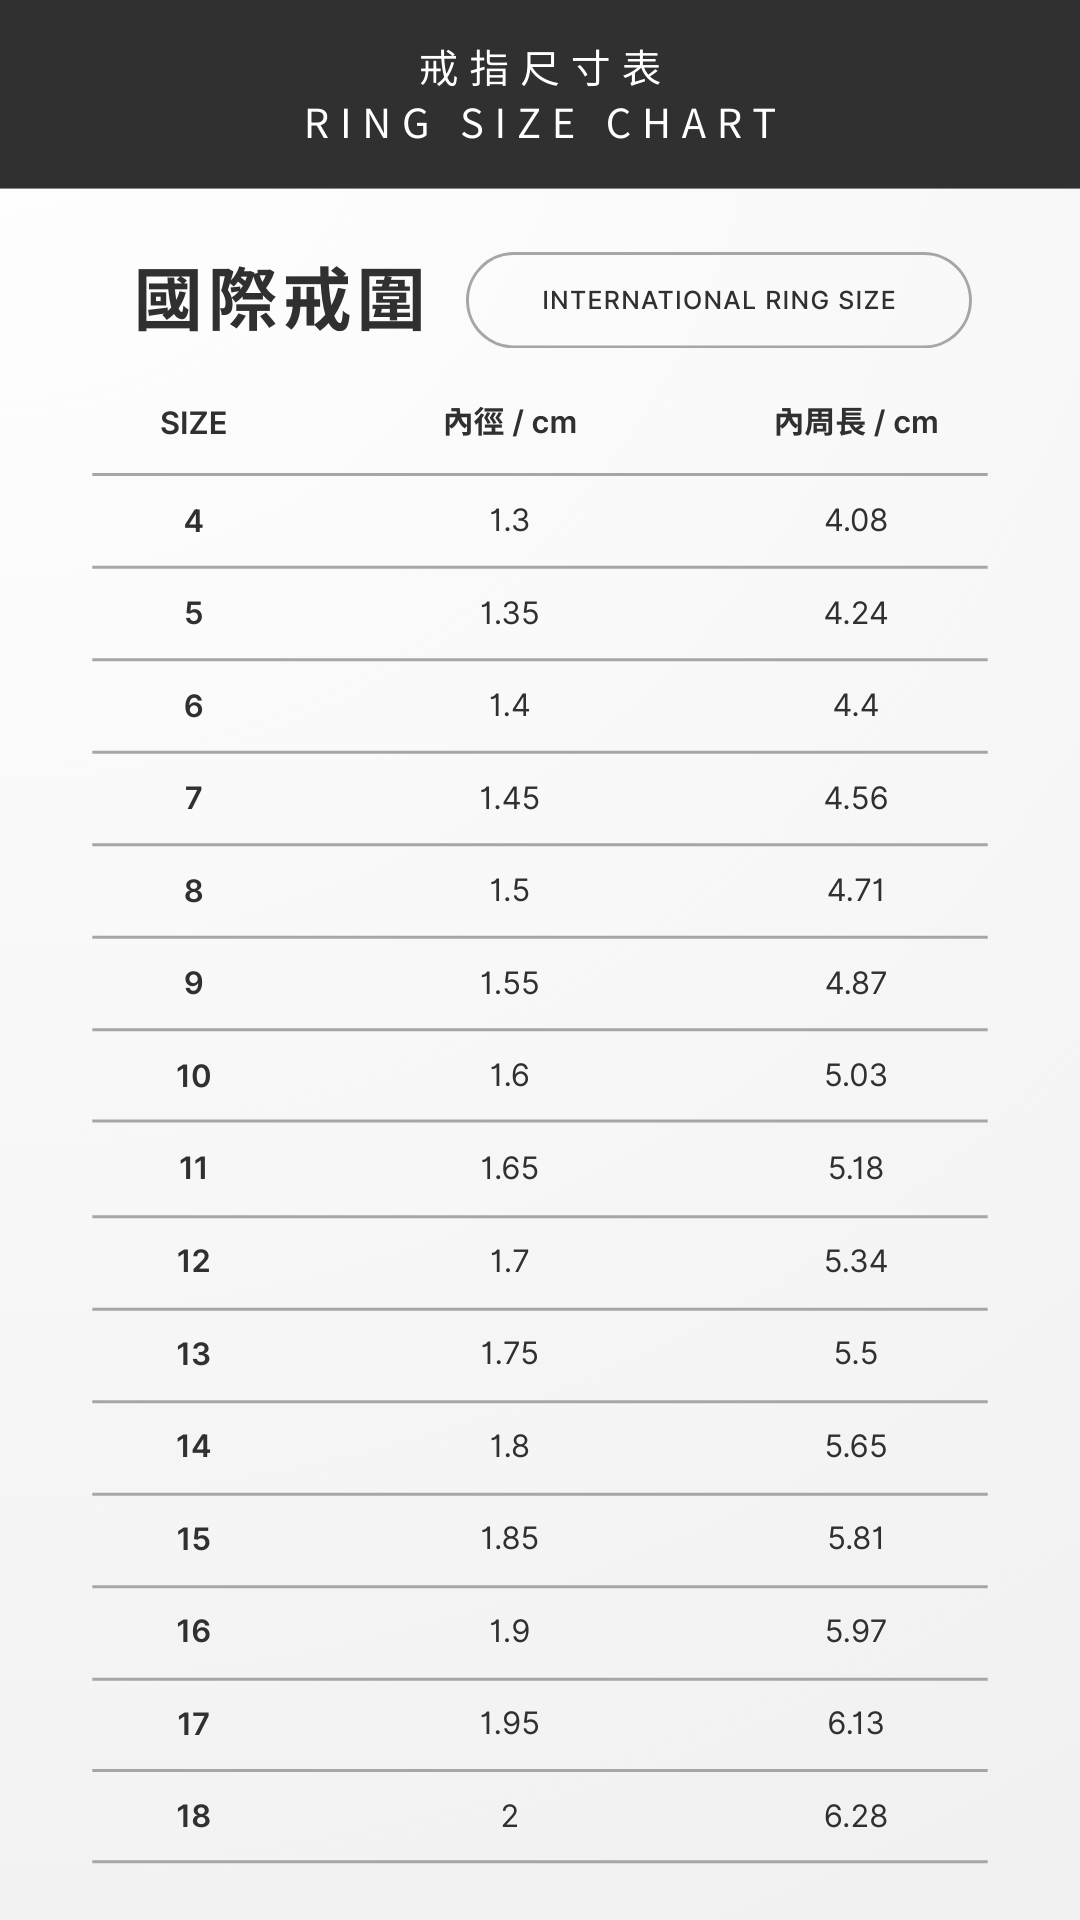Click the International Ring Size button
Viewport: 1080px width, 1920px height.
718,300
